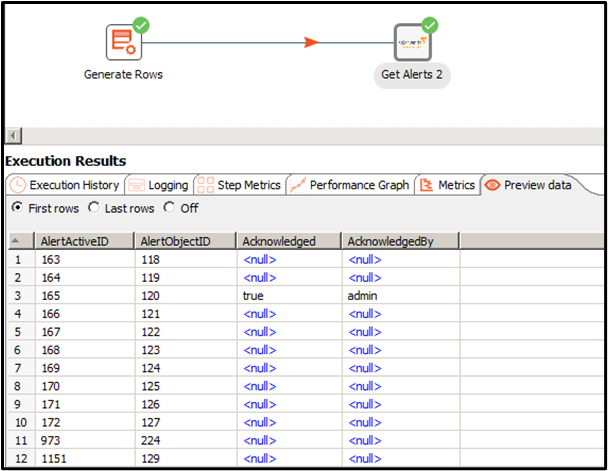The width and height of the screenshot is (608, 471).
Task: Click the table corner icon above row numbers
Action: pyautogui.click(x=18, y=241)
